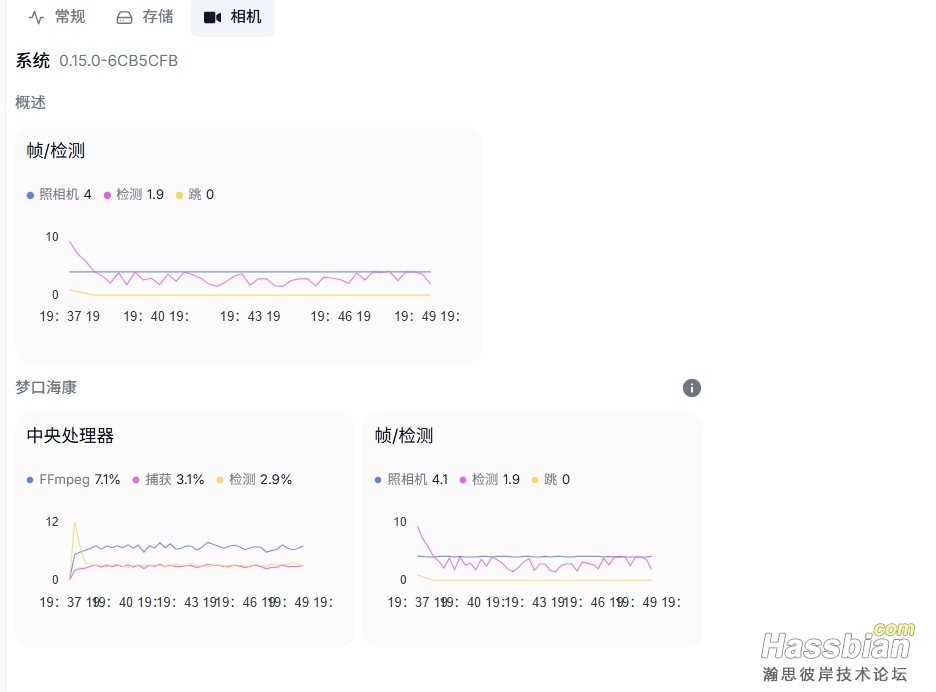This screenshot has width=936, height=692.
Task: Toggle FFmpeg 7.1% legend entry
Action: (73, 479)
